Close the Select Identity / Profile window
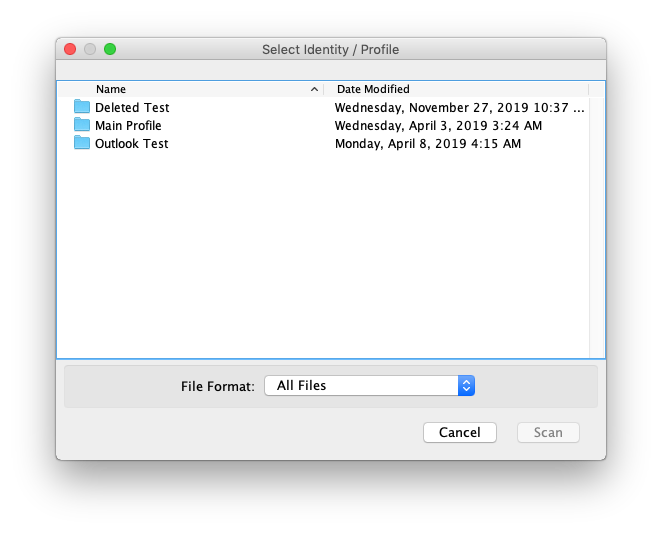The image size is (662, 534). [x=70, y=49]
